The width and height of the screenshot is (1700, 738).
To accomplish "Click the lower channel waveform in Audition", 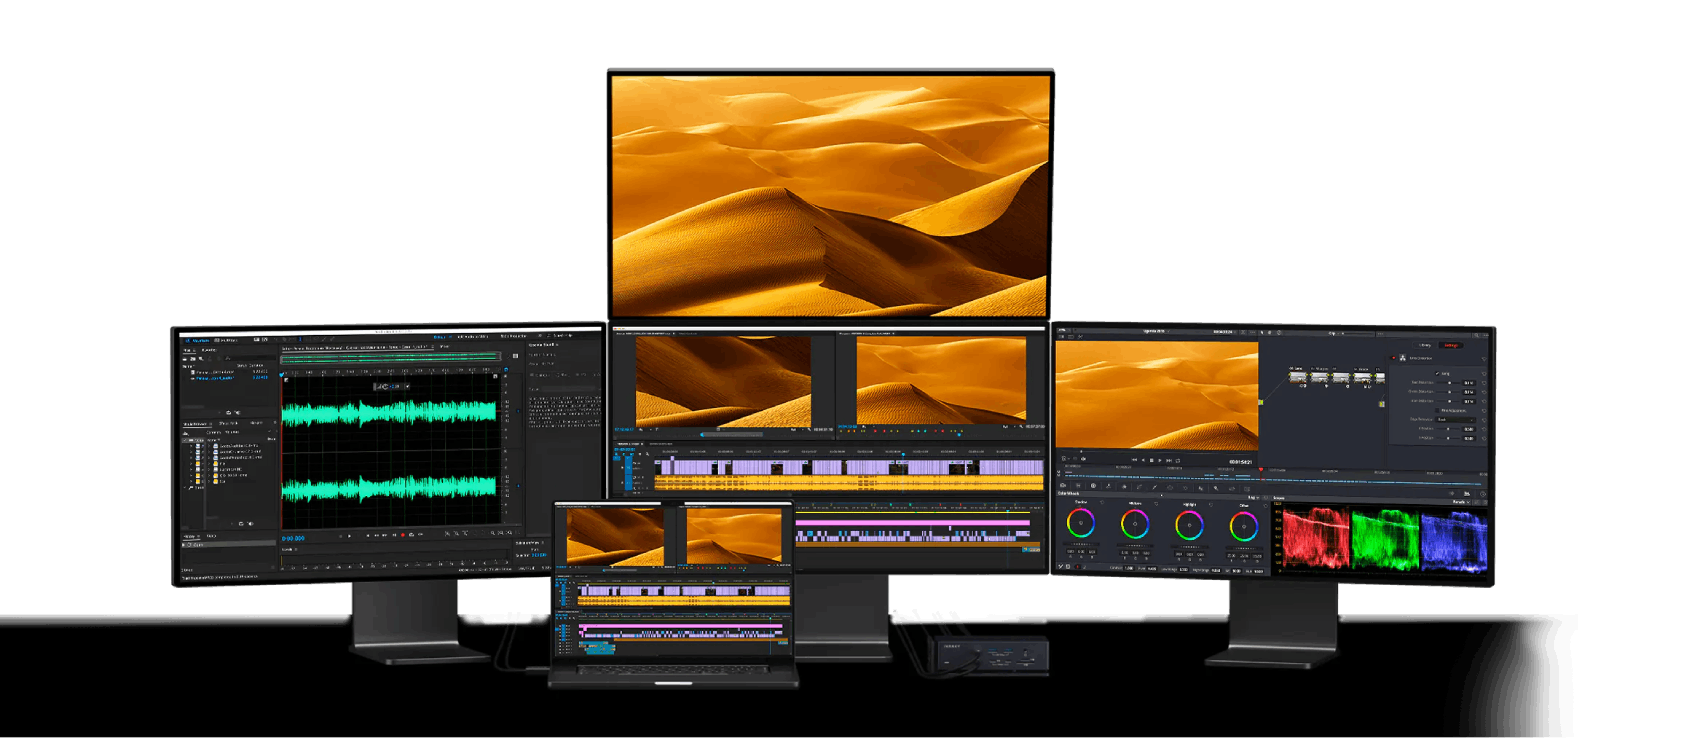I will pos(390,488).
